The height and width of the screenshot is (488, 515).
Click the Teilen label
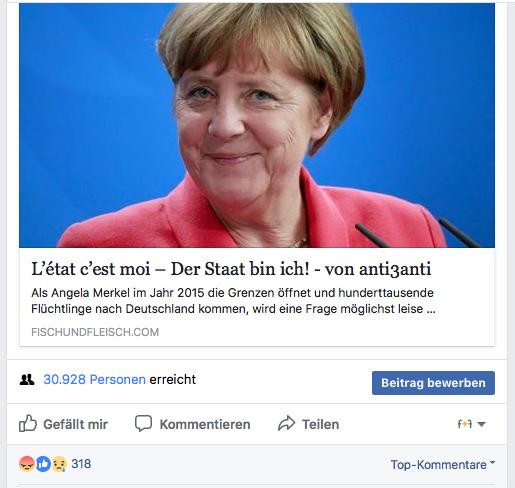[320, 424]
